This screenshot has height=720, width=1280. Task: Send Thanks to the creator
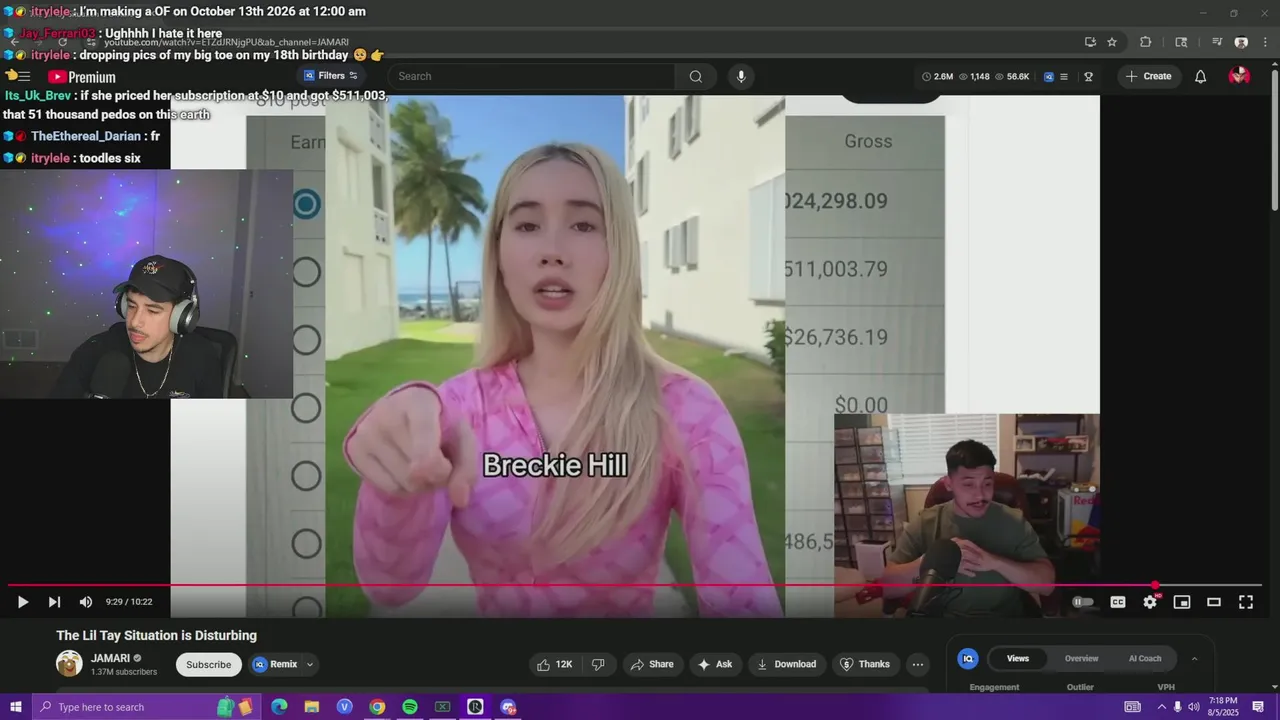865,664
